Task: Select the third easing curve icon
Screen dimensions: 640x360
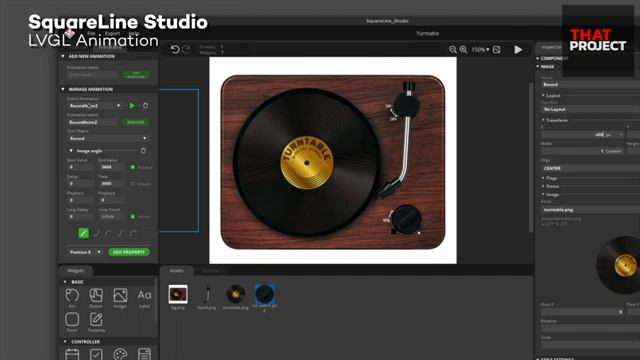Action: point(108,233)
